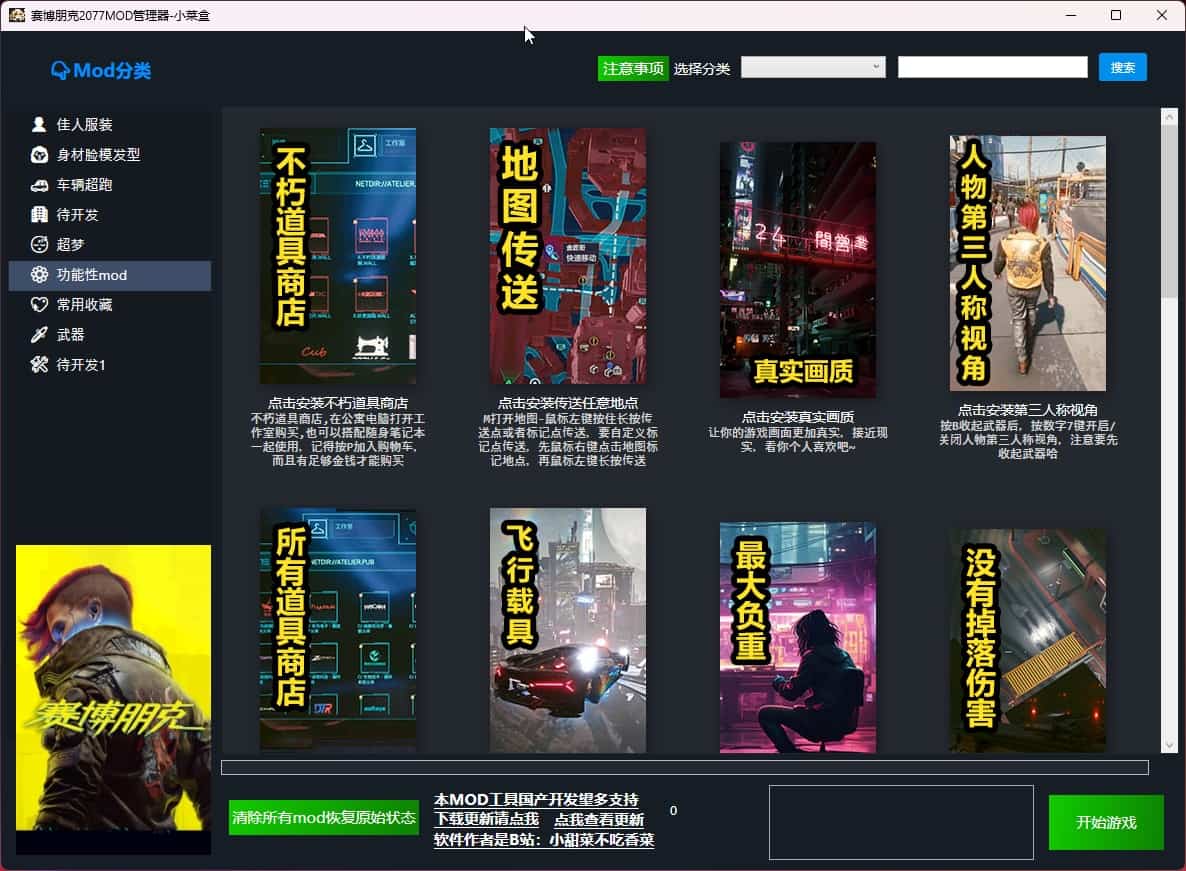Click the scroll-down arrow of mod list

click(1169, 745)
